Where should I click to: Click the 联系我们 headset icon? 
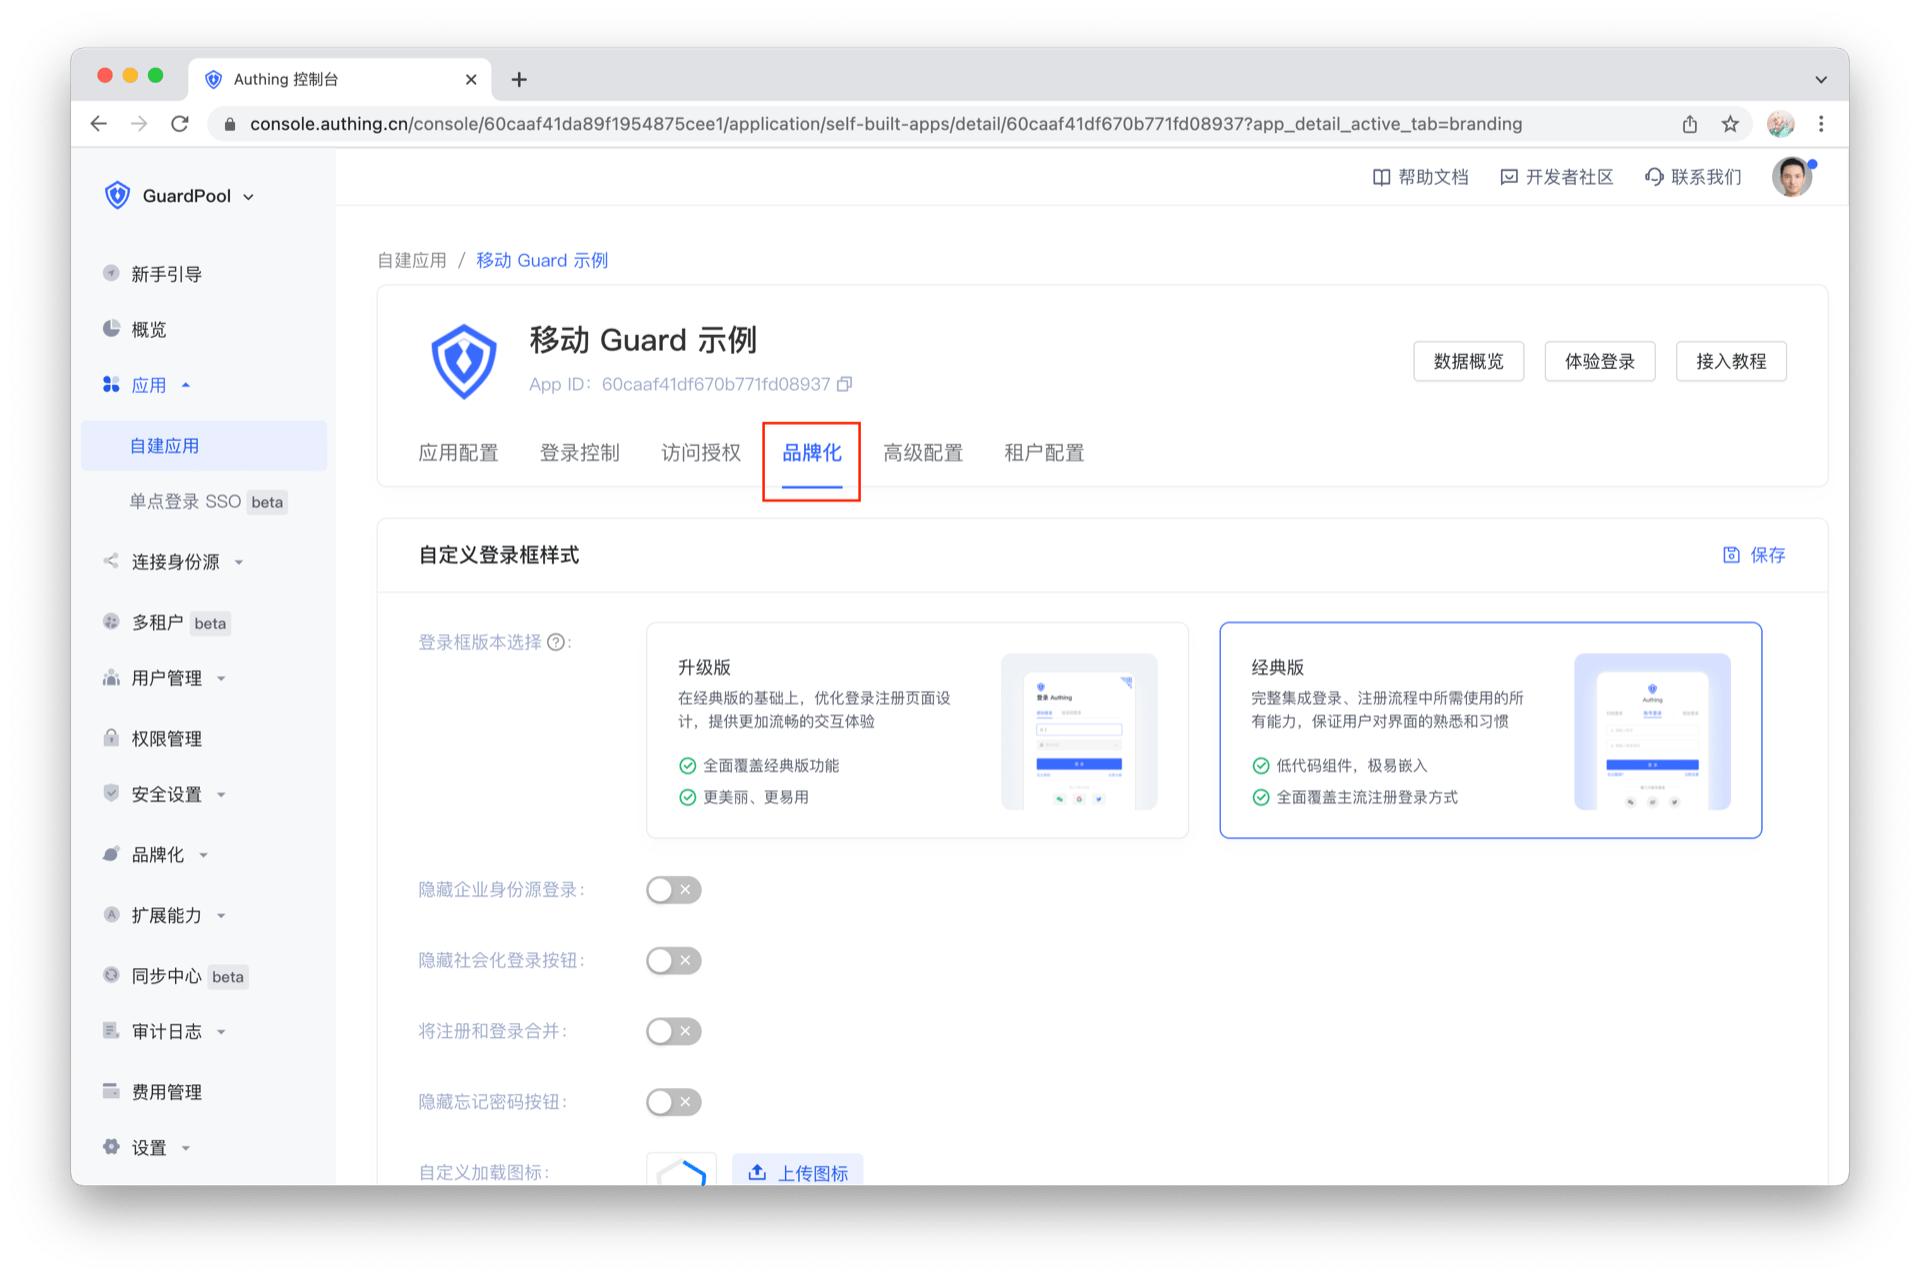tap(1654, 177)
